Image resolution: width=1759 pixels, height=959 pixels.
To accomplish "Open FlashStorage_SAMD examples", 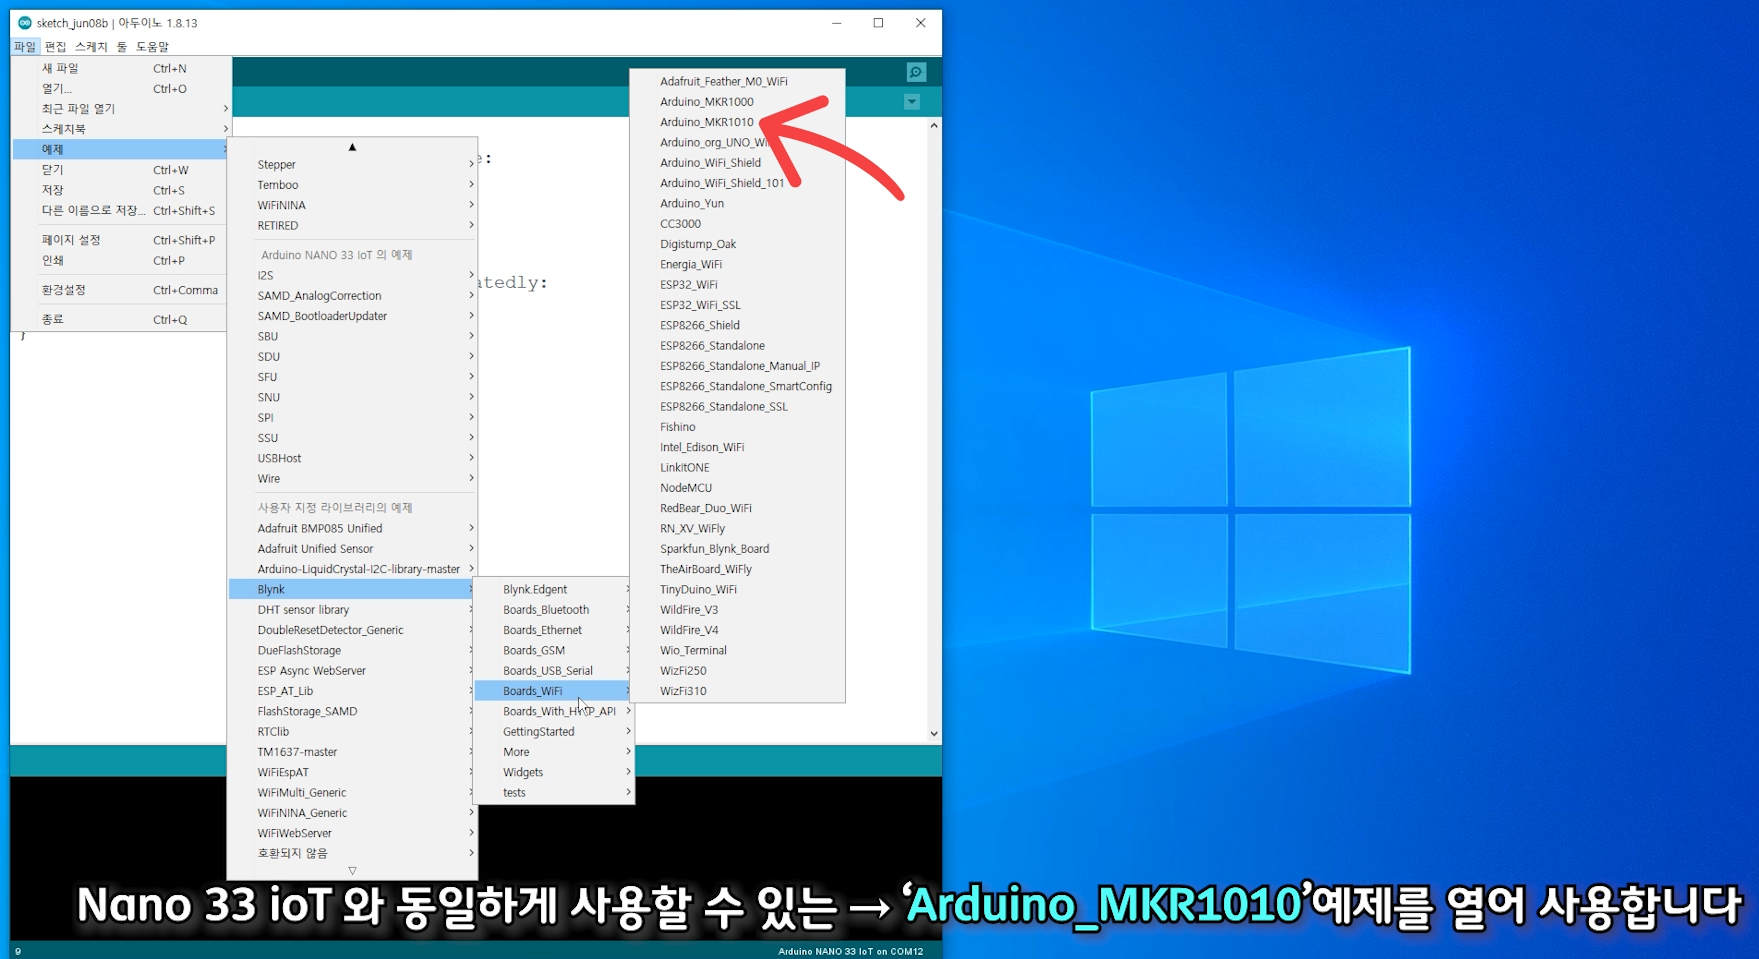I will coord(353,712).
